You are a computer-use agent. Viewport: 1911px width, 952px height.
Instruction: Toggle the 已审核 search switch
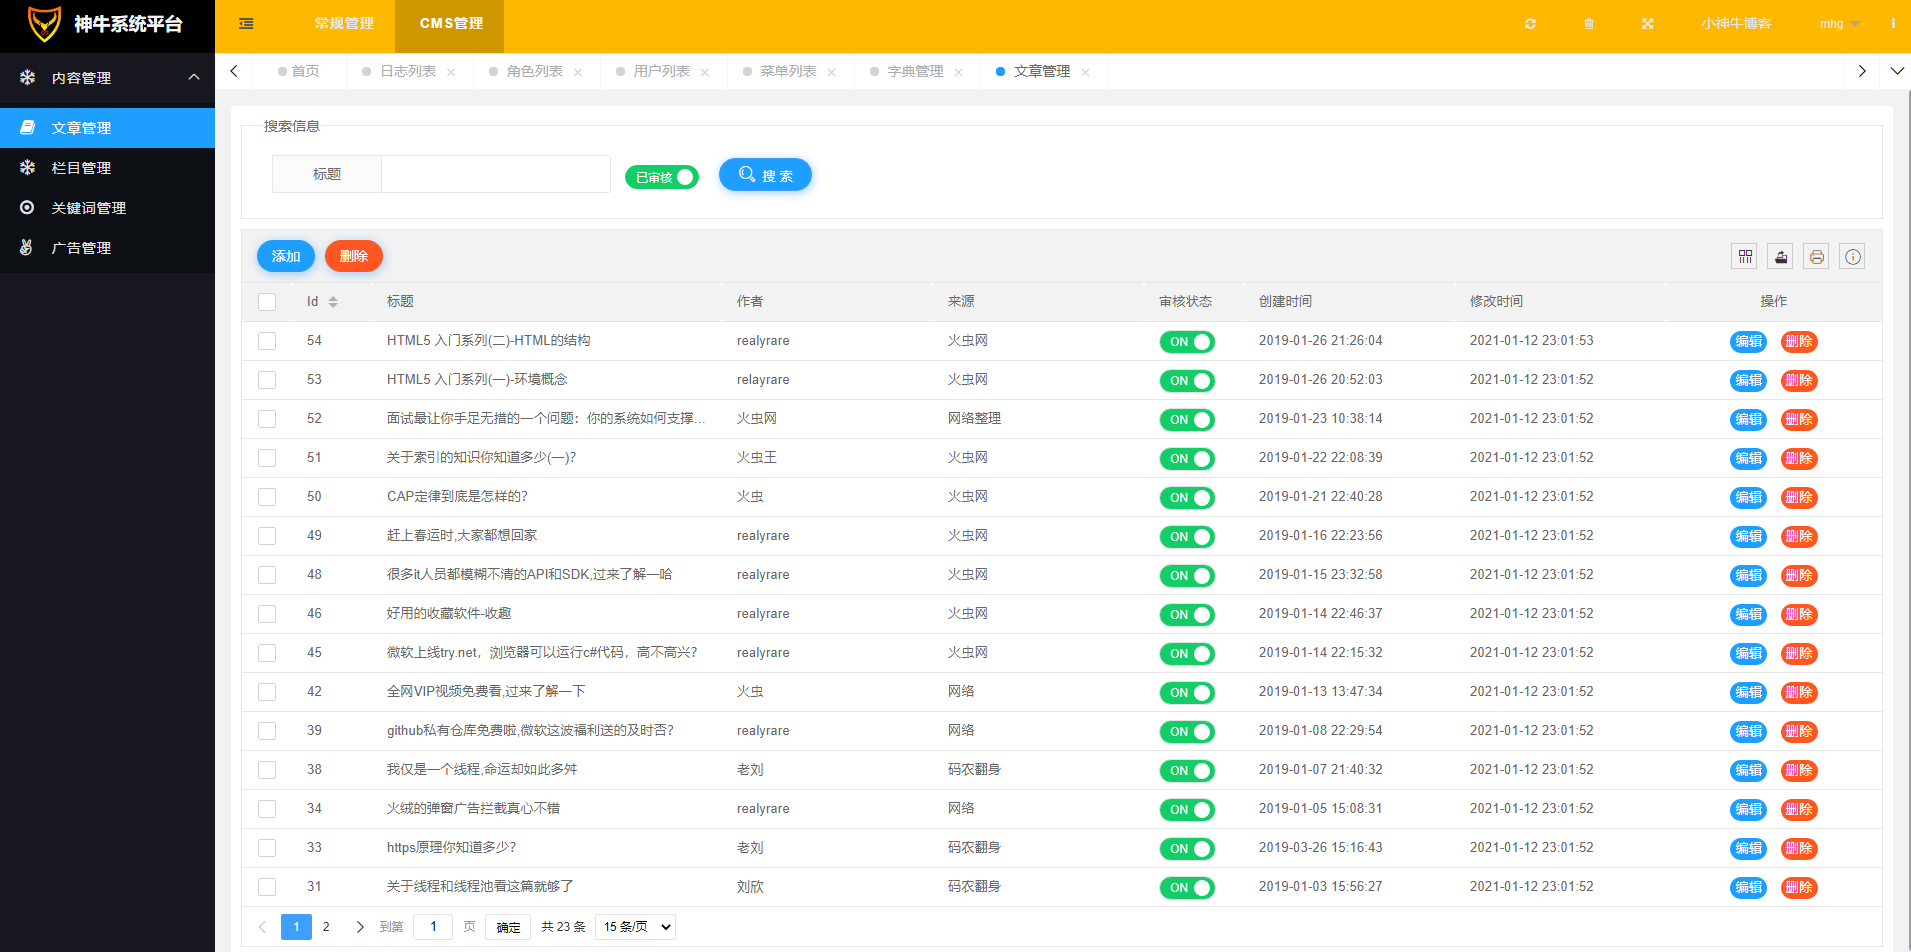(661, 177)
